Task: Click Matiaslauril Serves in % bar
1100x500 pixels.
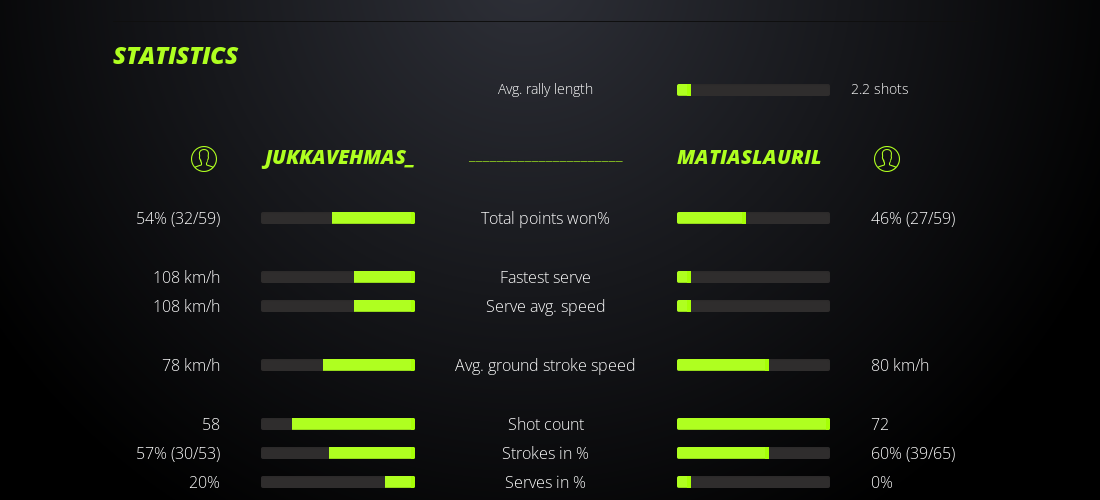Action: (753, 482)
